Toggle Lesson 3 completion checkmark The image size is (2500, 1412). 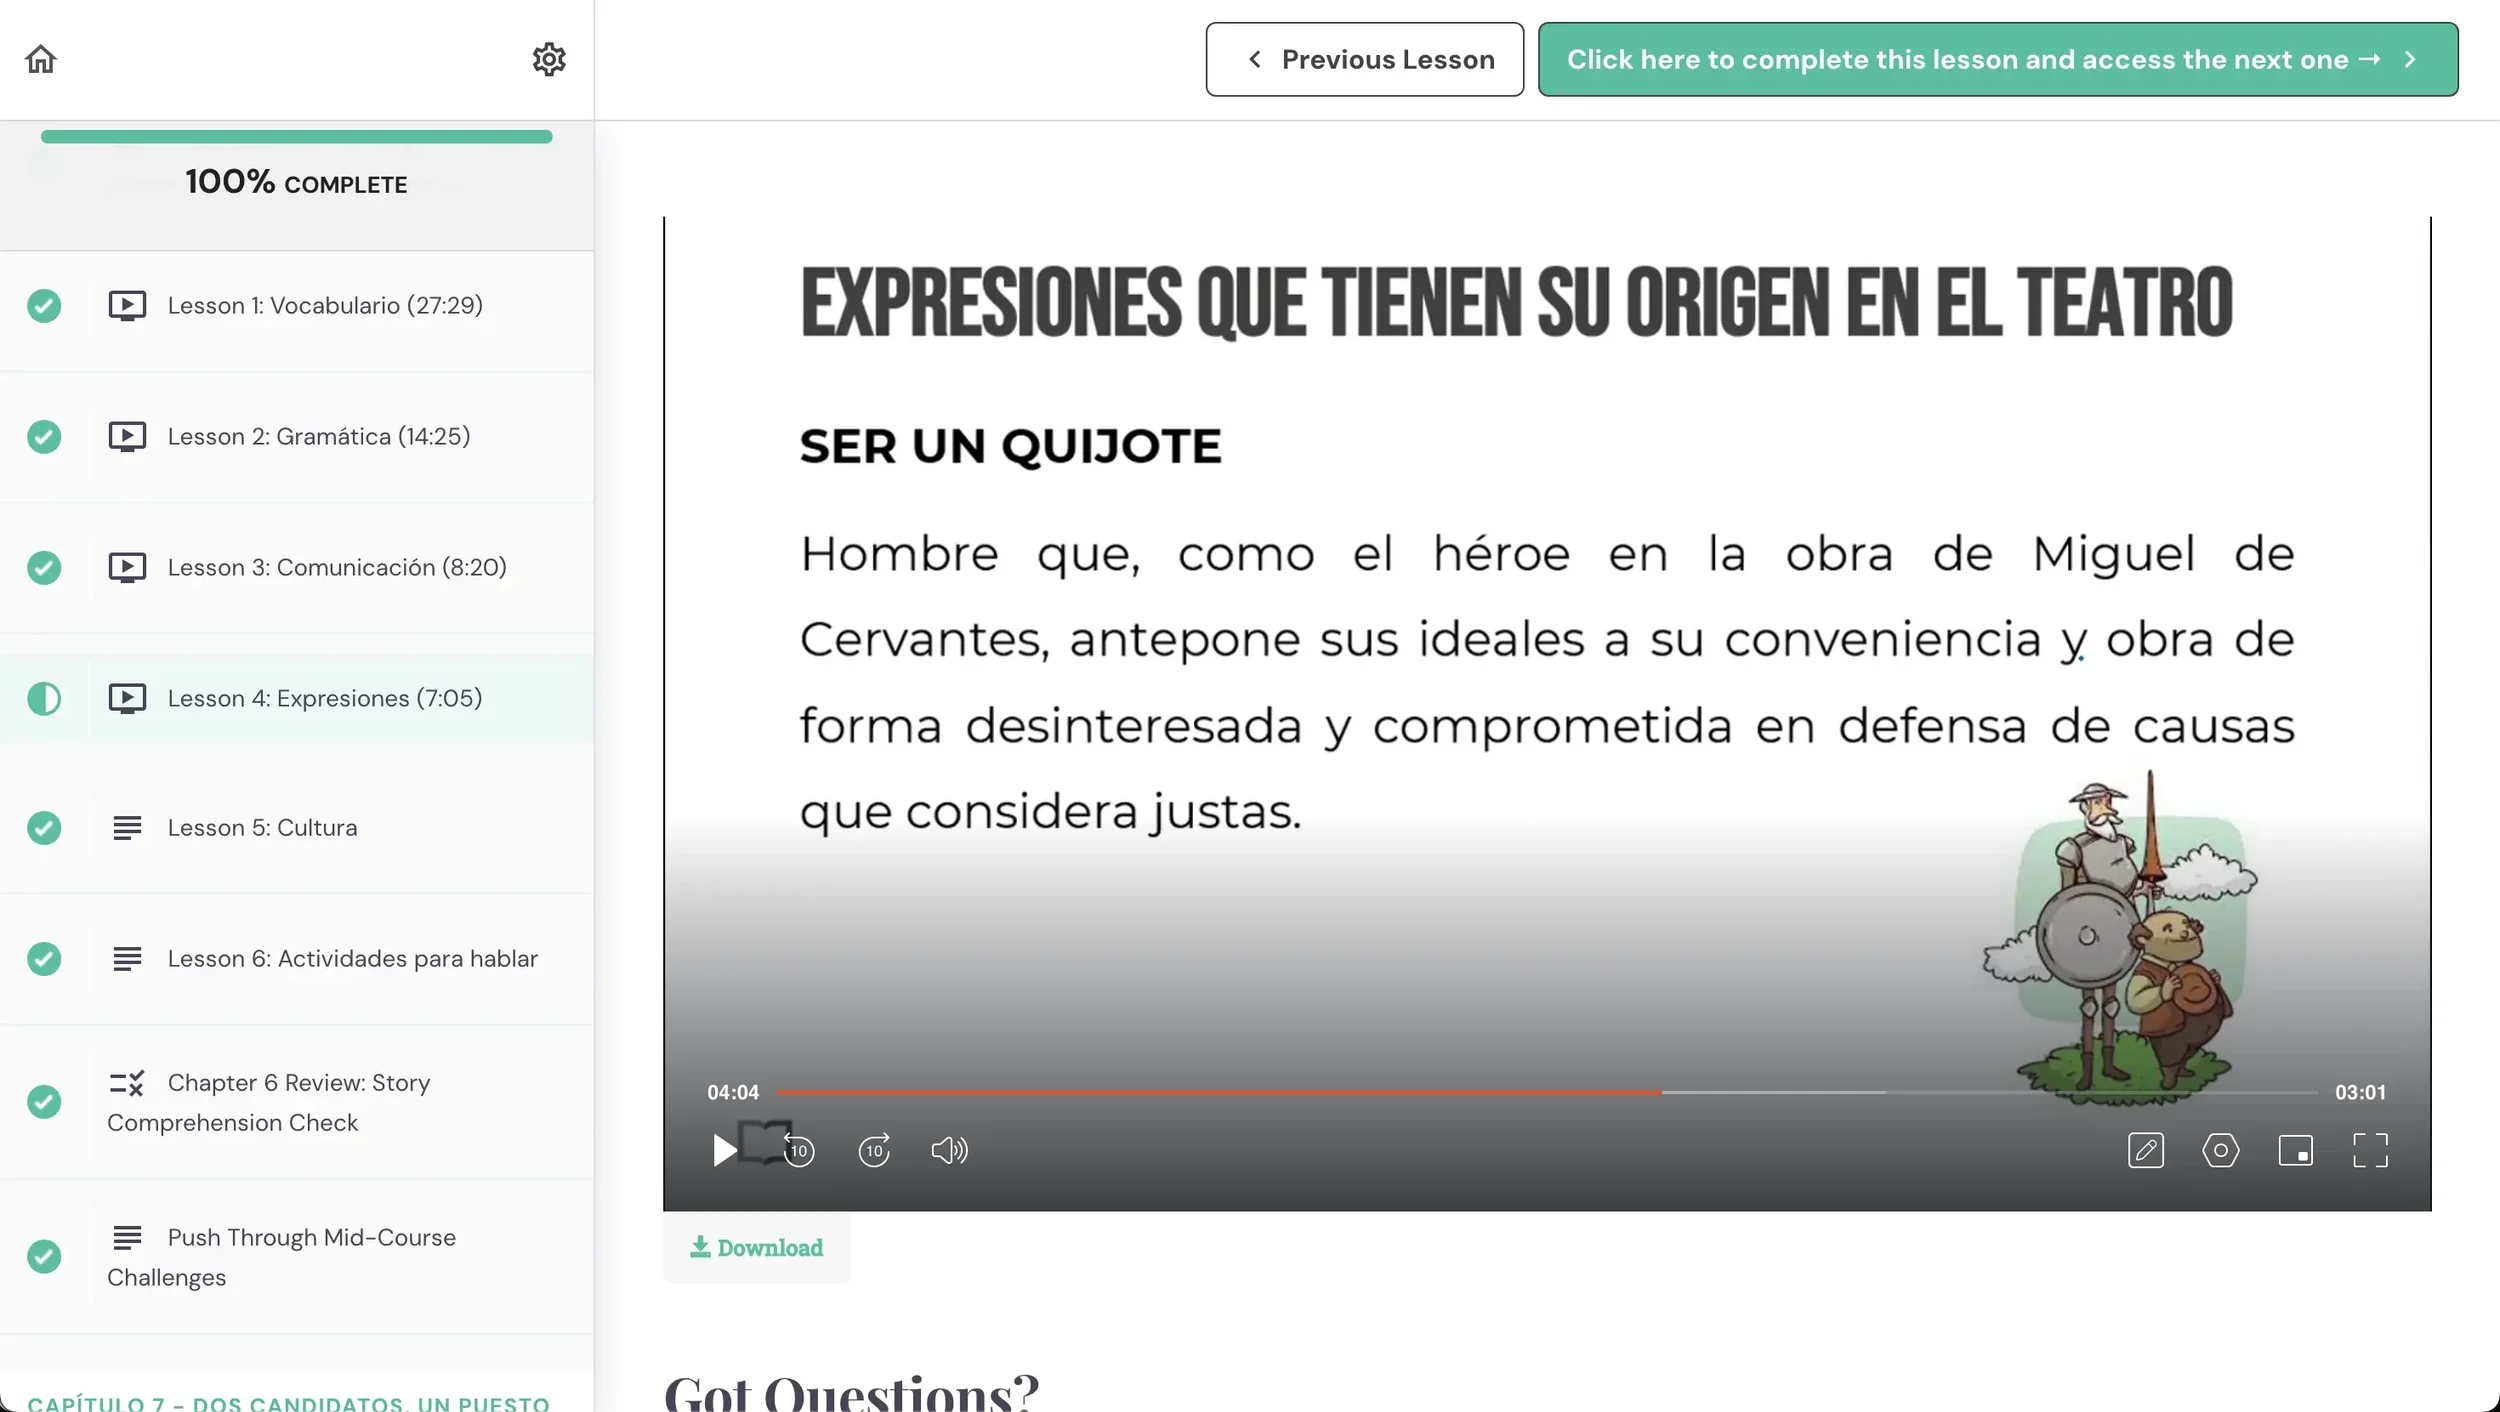tap(44, 567)
